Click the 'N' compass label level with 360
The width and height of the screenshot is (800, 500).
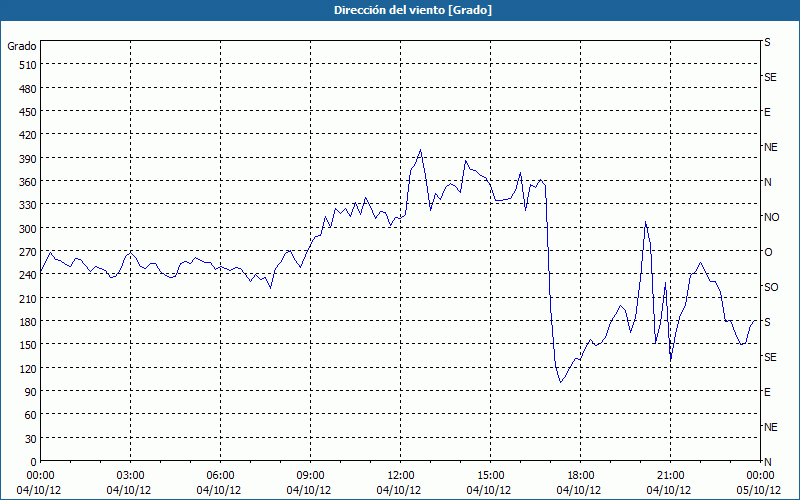pyautogui.click(x=767, y=182)
